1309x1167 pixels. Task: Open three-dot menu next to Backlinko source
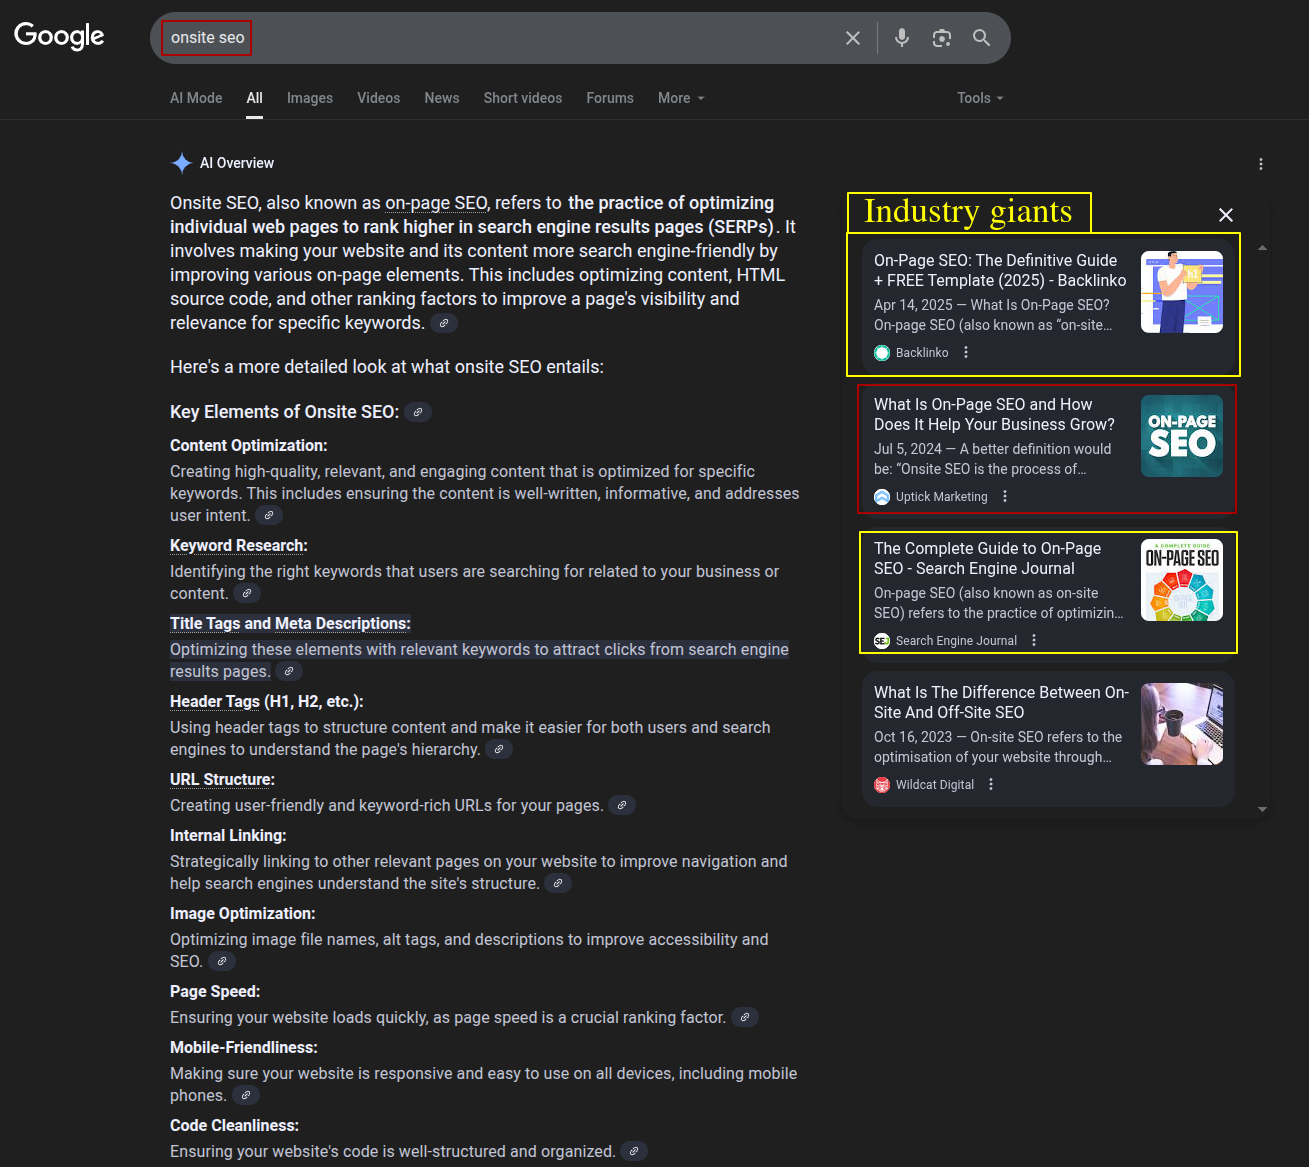[966, 353]
